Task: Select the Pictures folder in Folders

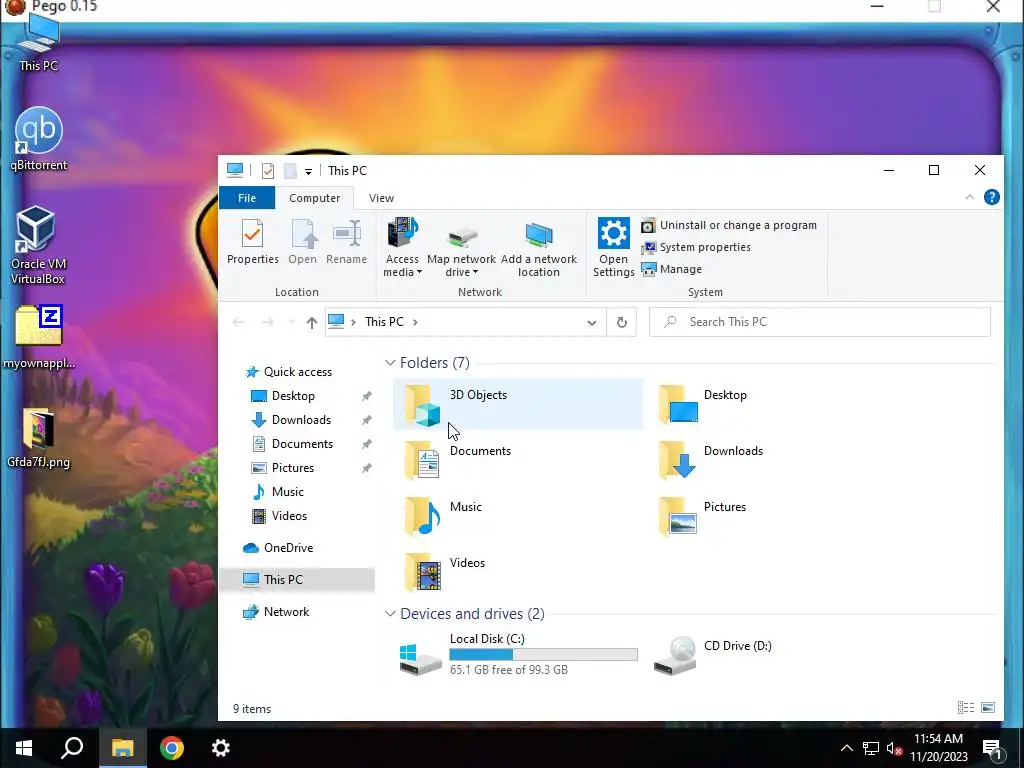Action: [x=771, y=516]
